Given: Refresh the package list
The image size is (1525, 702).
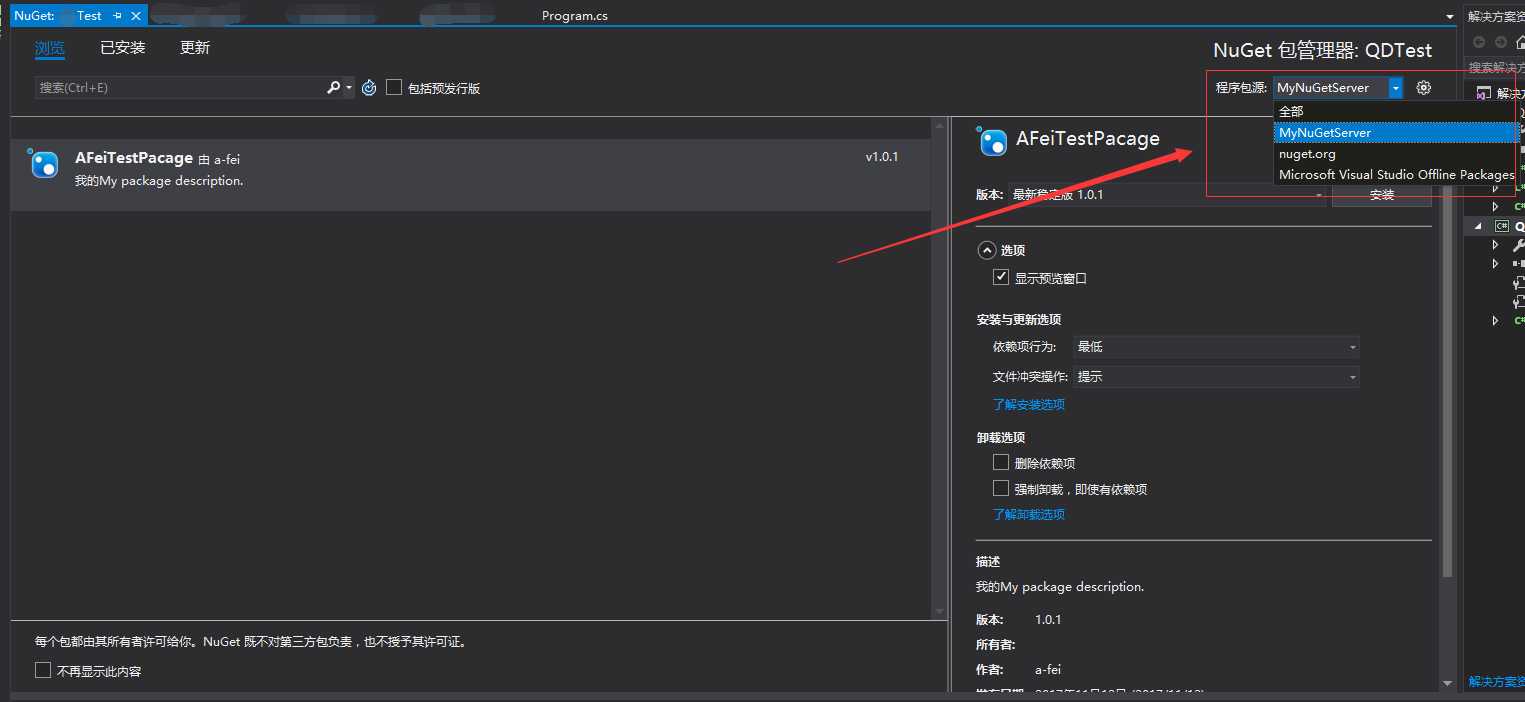Looking at the screenshot, I should [369, 88].
